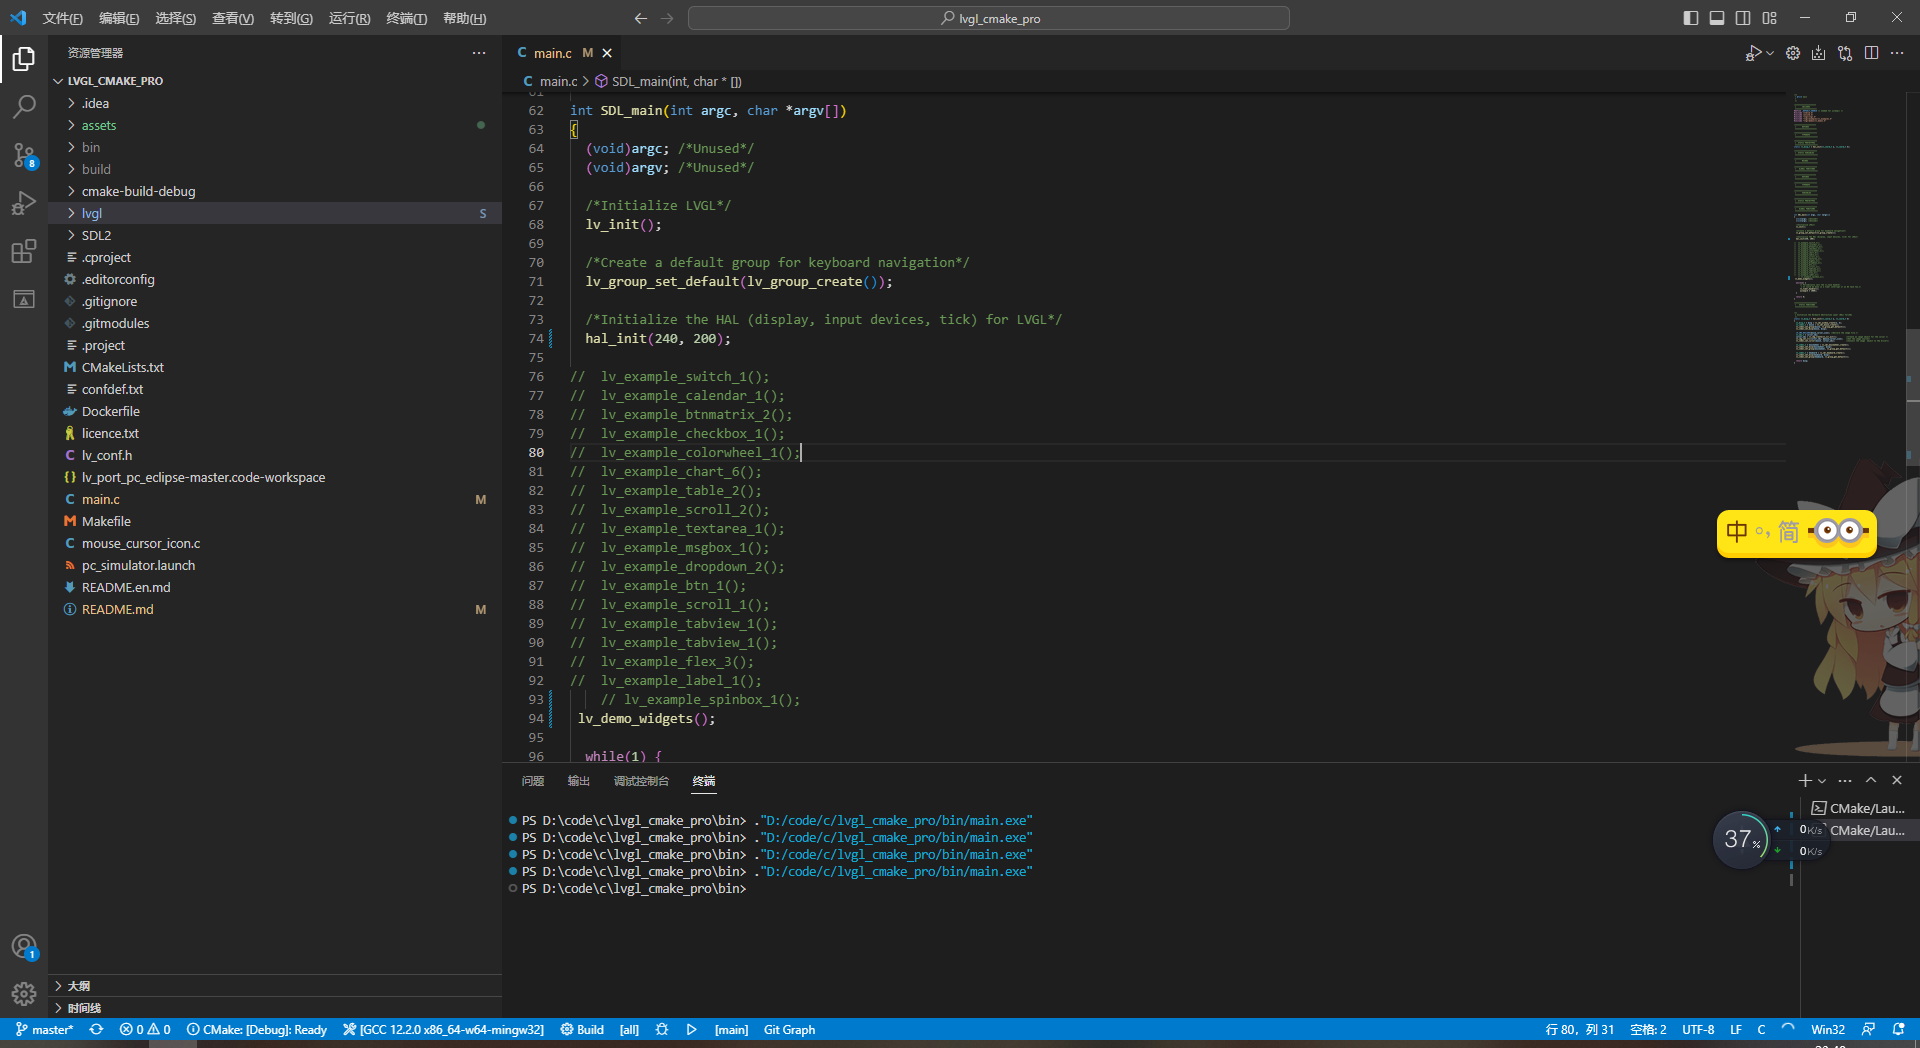Click the CMake launch play icon in status bar

[x=691, y=1029]
